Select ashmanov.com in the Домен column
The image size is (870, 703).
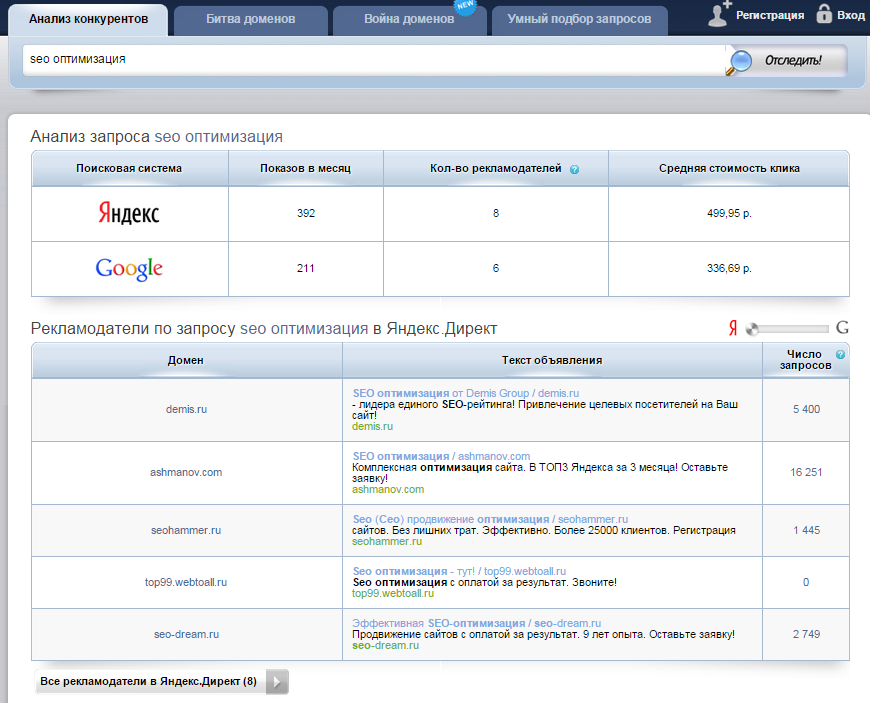[186, 473]
